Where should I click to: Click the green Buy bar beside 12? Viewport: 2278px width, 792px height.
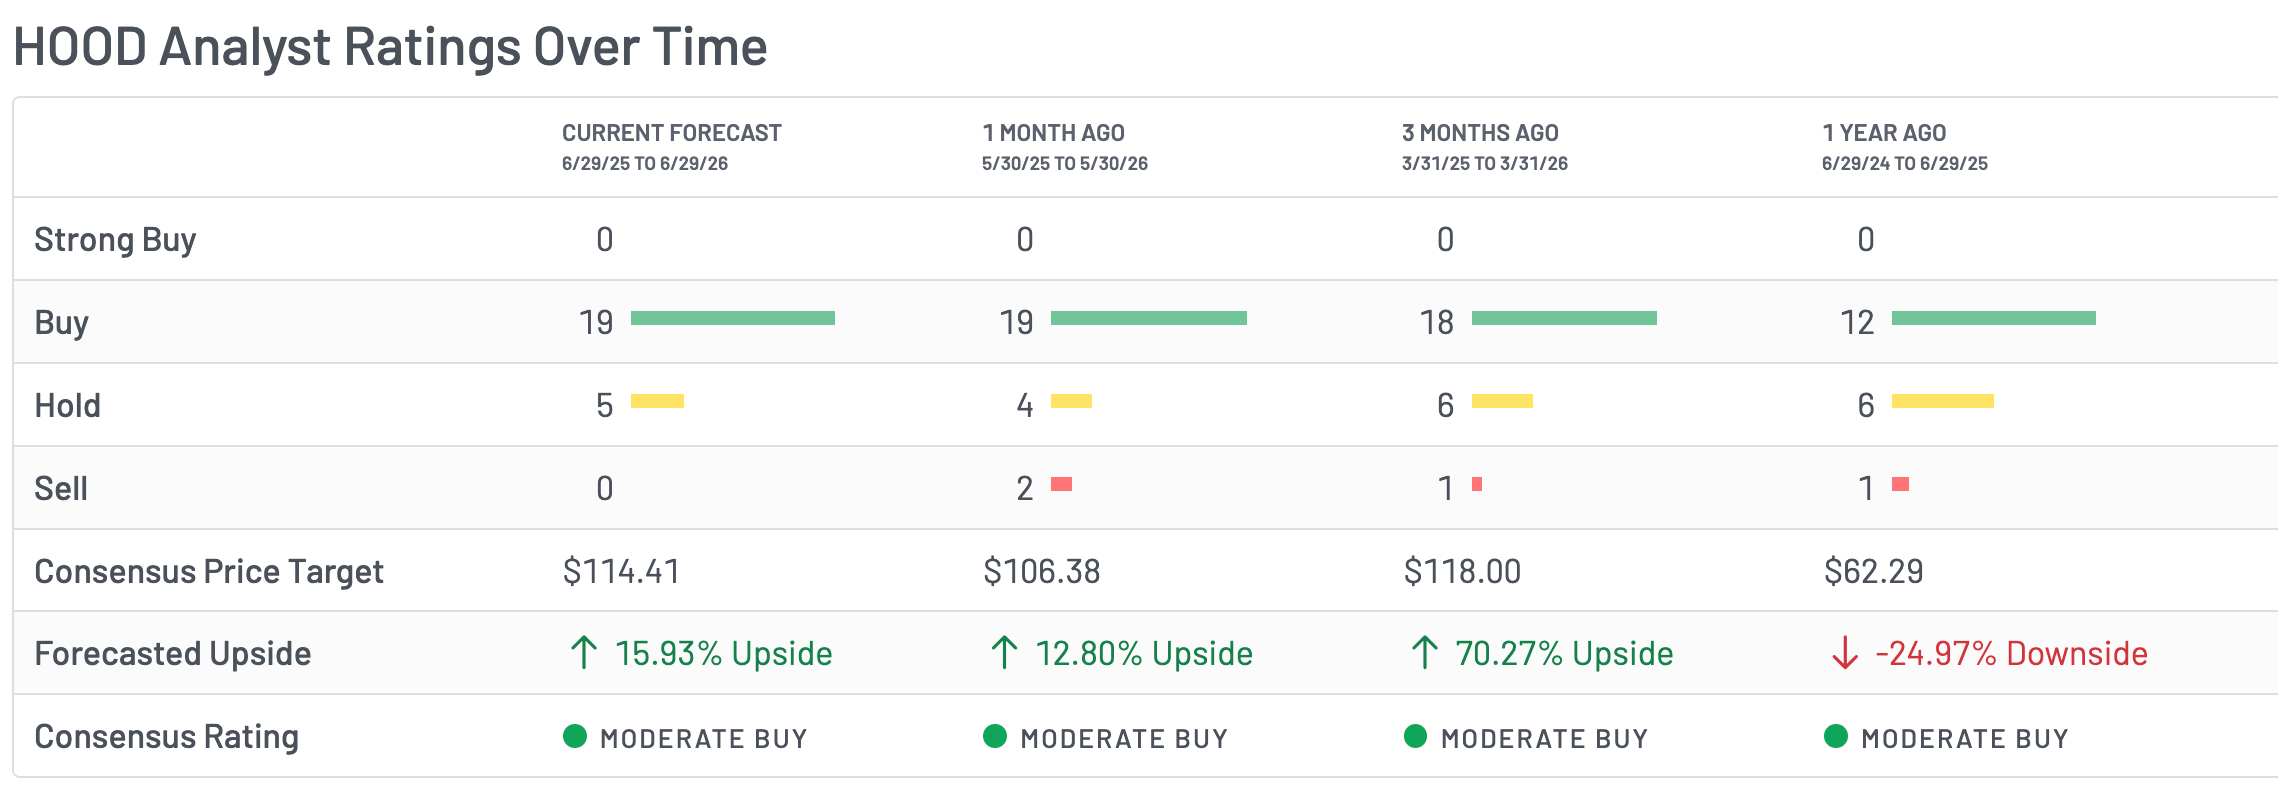click(1994, 318)
